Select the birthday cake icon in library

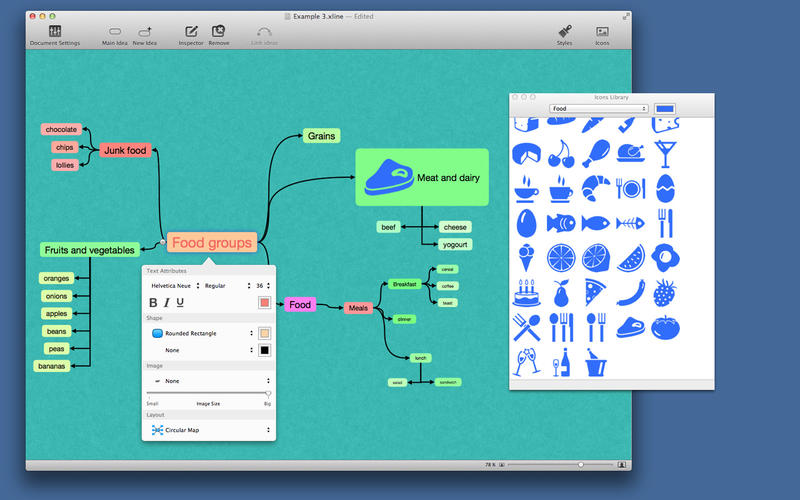click(x=525, y=292)
